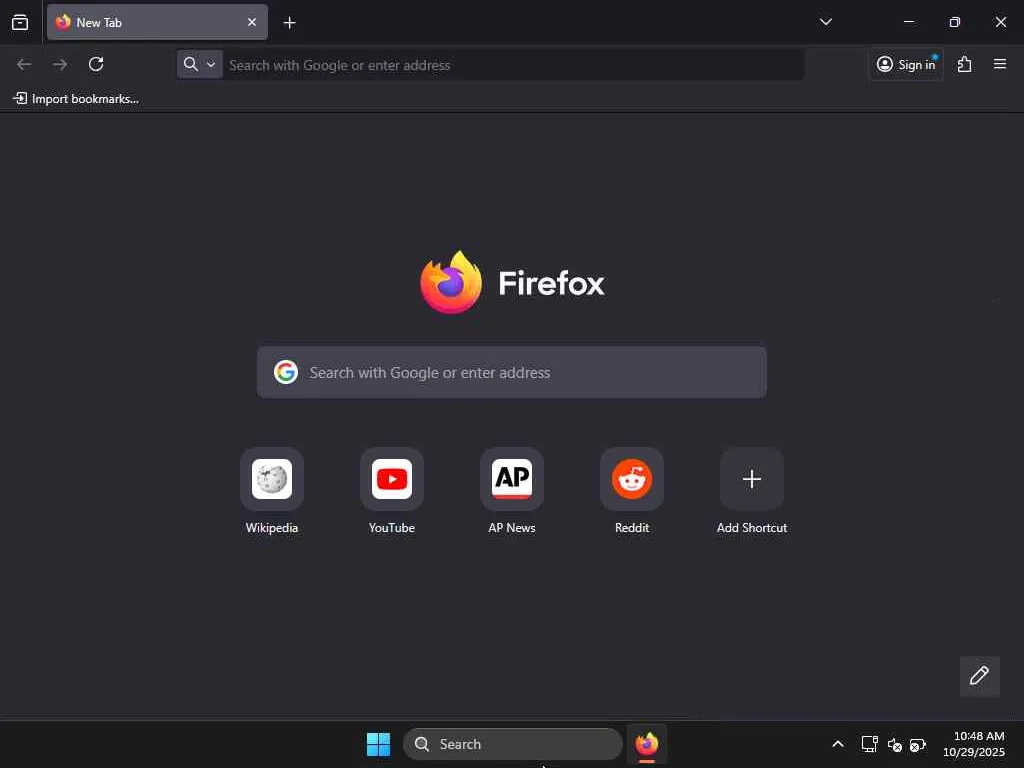
Task: Expand the list all tabs chevron
Action: [825, 22]
